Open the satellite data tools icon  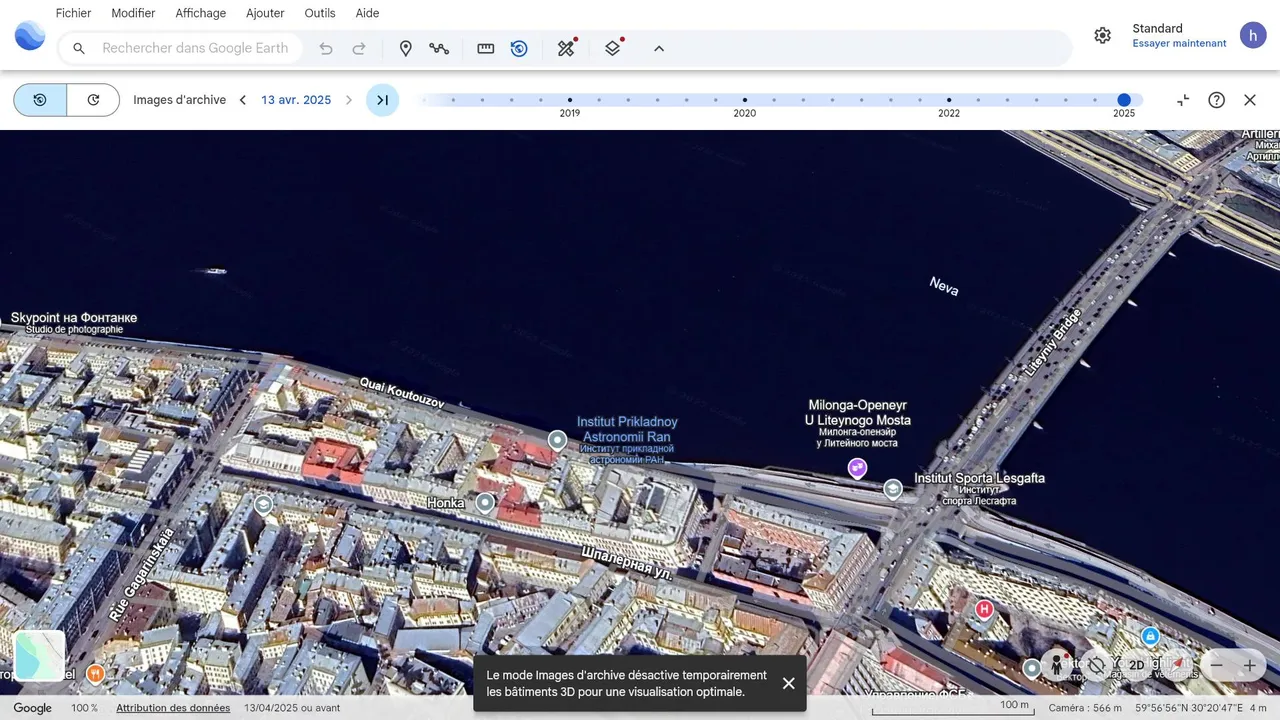point(567,48)
